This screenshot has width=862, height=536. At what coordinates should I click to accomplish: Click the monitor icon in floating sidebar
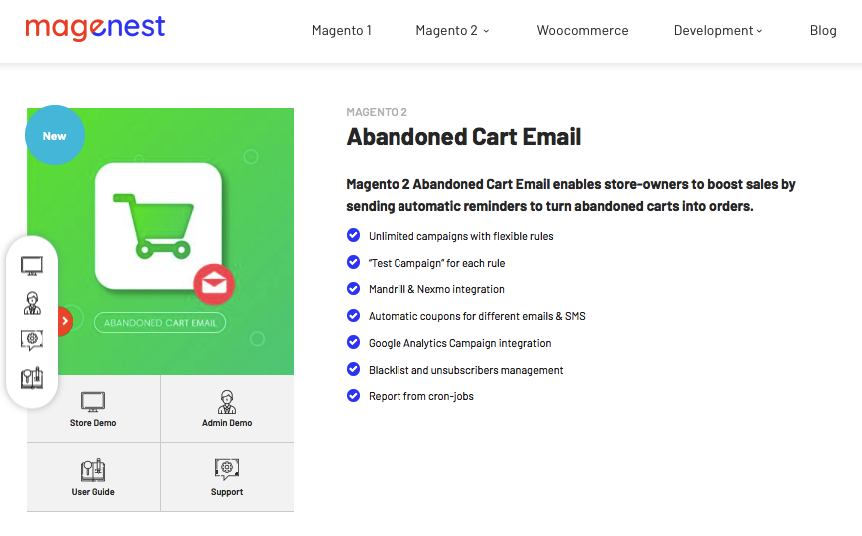[x=32, y=266]
